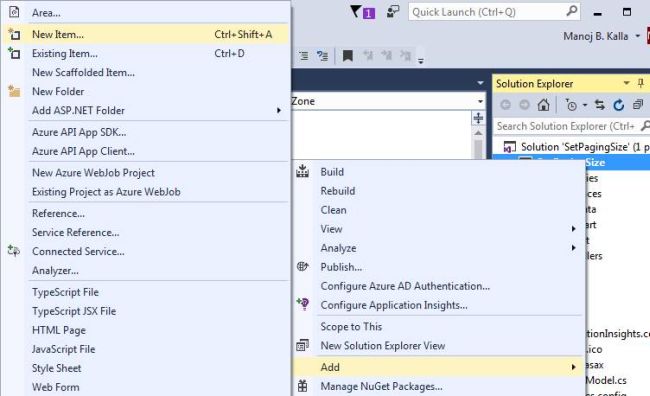Add a New Folder via menu
650x396 pixels.
145,92
